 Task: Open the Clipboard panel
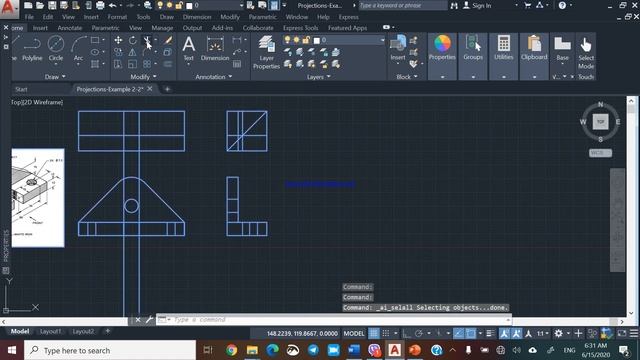coord(534,48)
